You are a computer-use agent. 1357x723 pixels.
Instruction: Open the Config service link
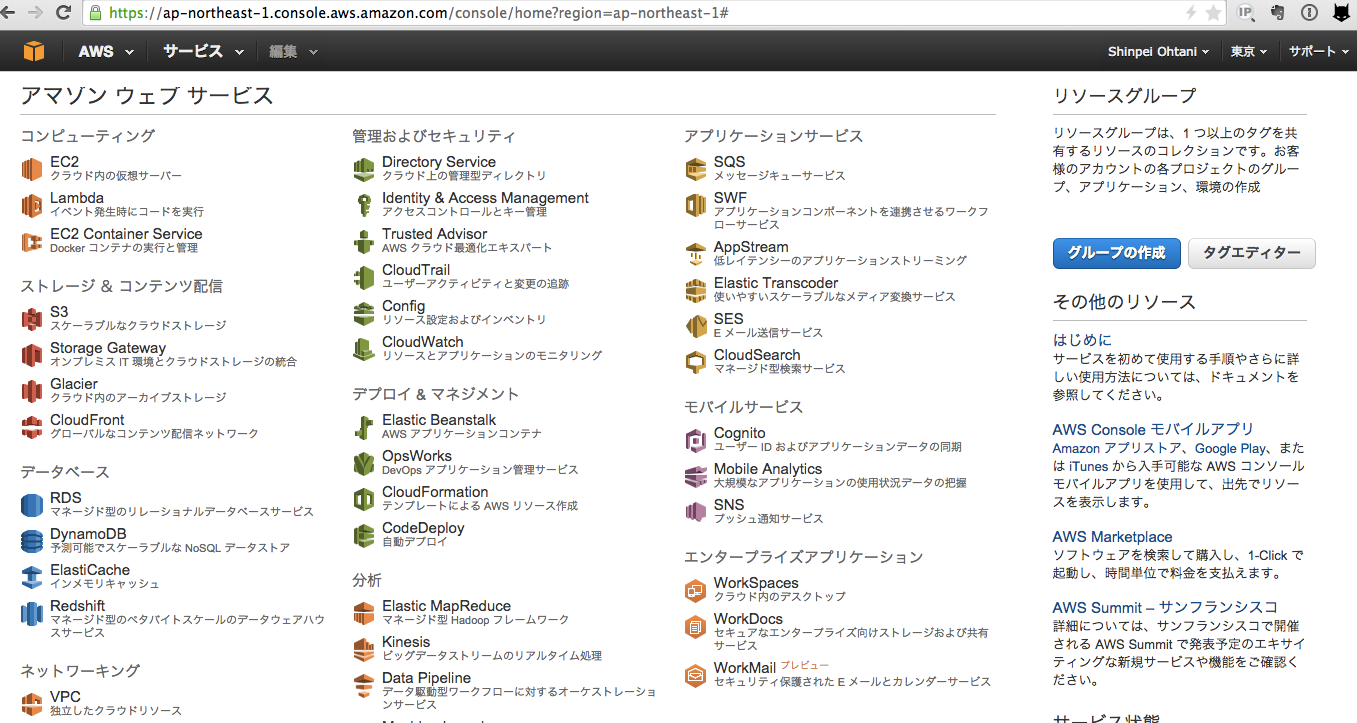click(403, 306)
